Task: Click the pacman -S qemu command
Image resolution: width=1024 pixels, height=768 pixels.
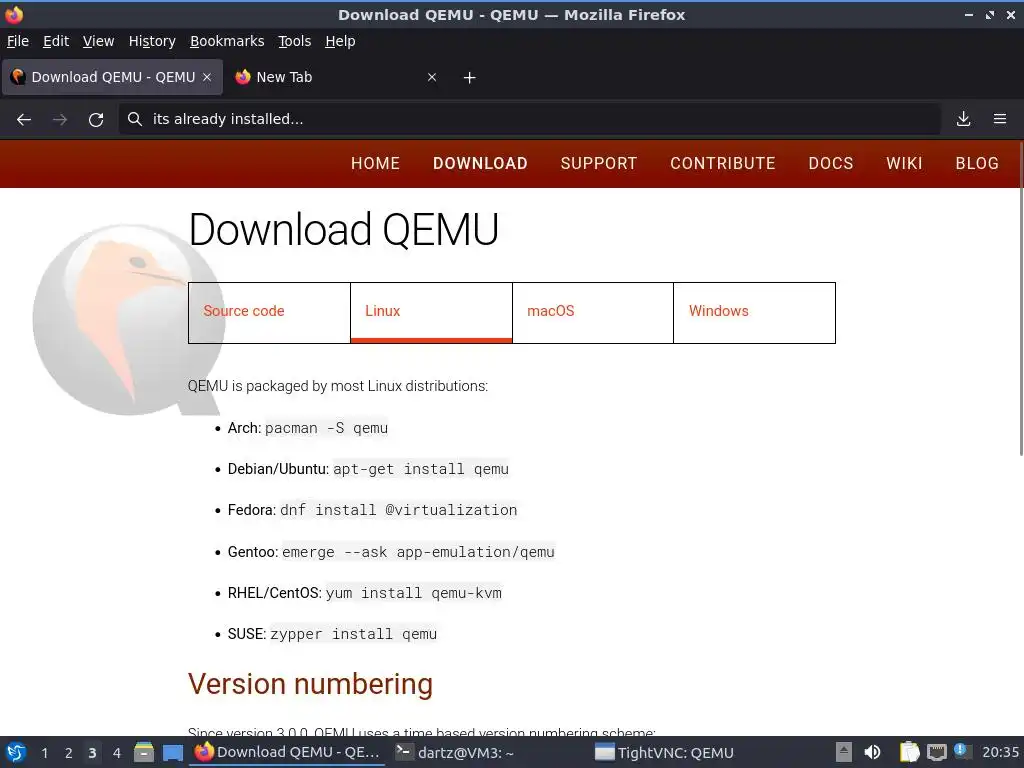Action: click(326, 428)
